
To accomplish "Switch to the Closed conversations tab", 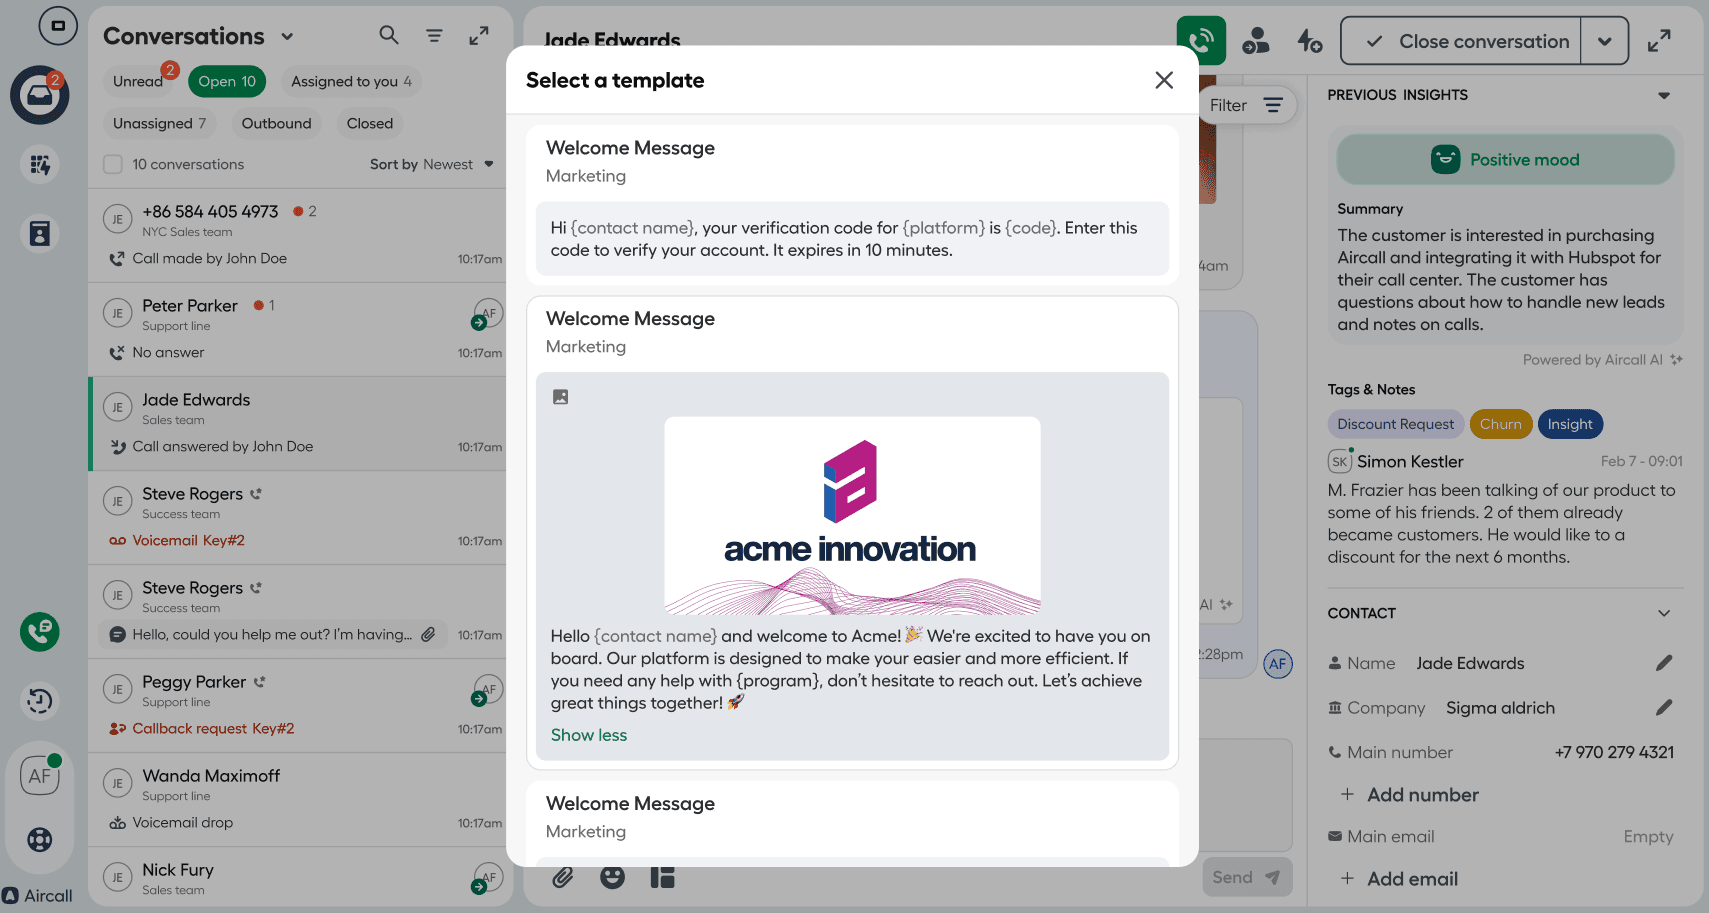I will (x=369, y=123).
